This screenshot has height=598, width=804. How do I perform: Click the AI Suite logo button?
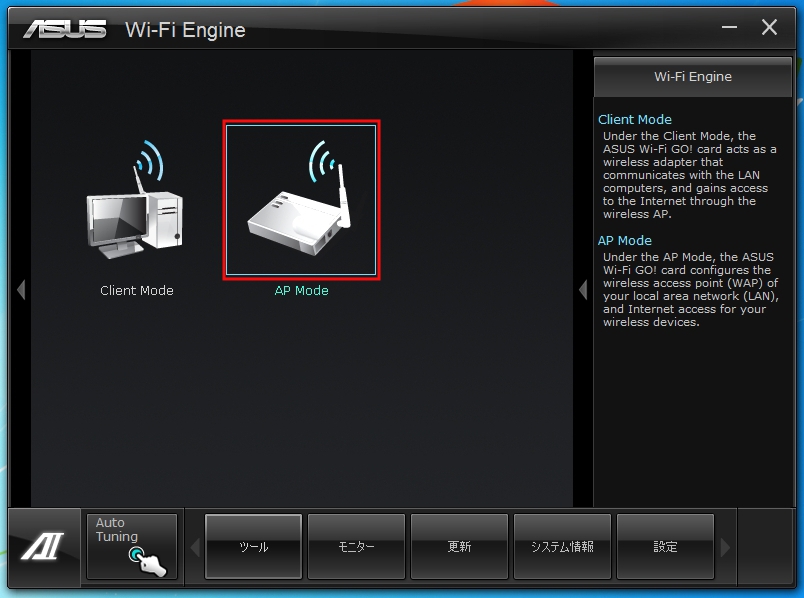pyautogui.click(x=44, y=546)
